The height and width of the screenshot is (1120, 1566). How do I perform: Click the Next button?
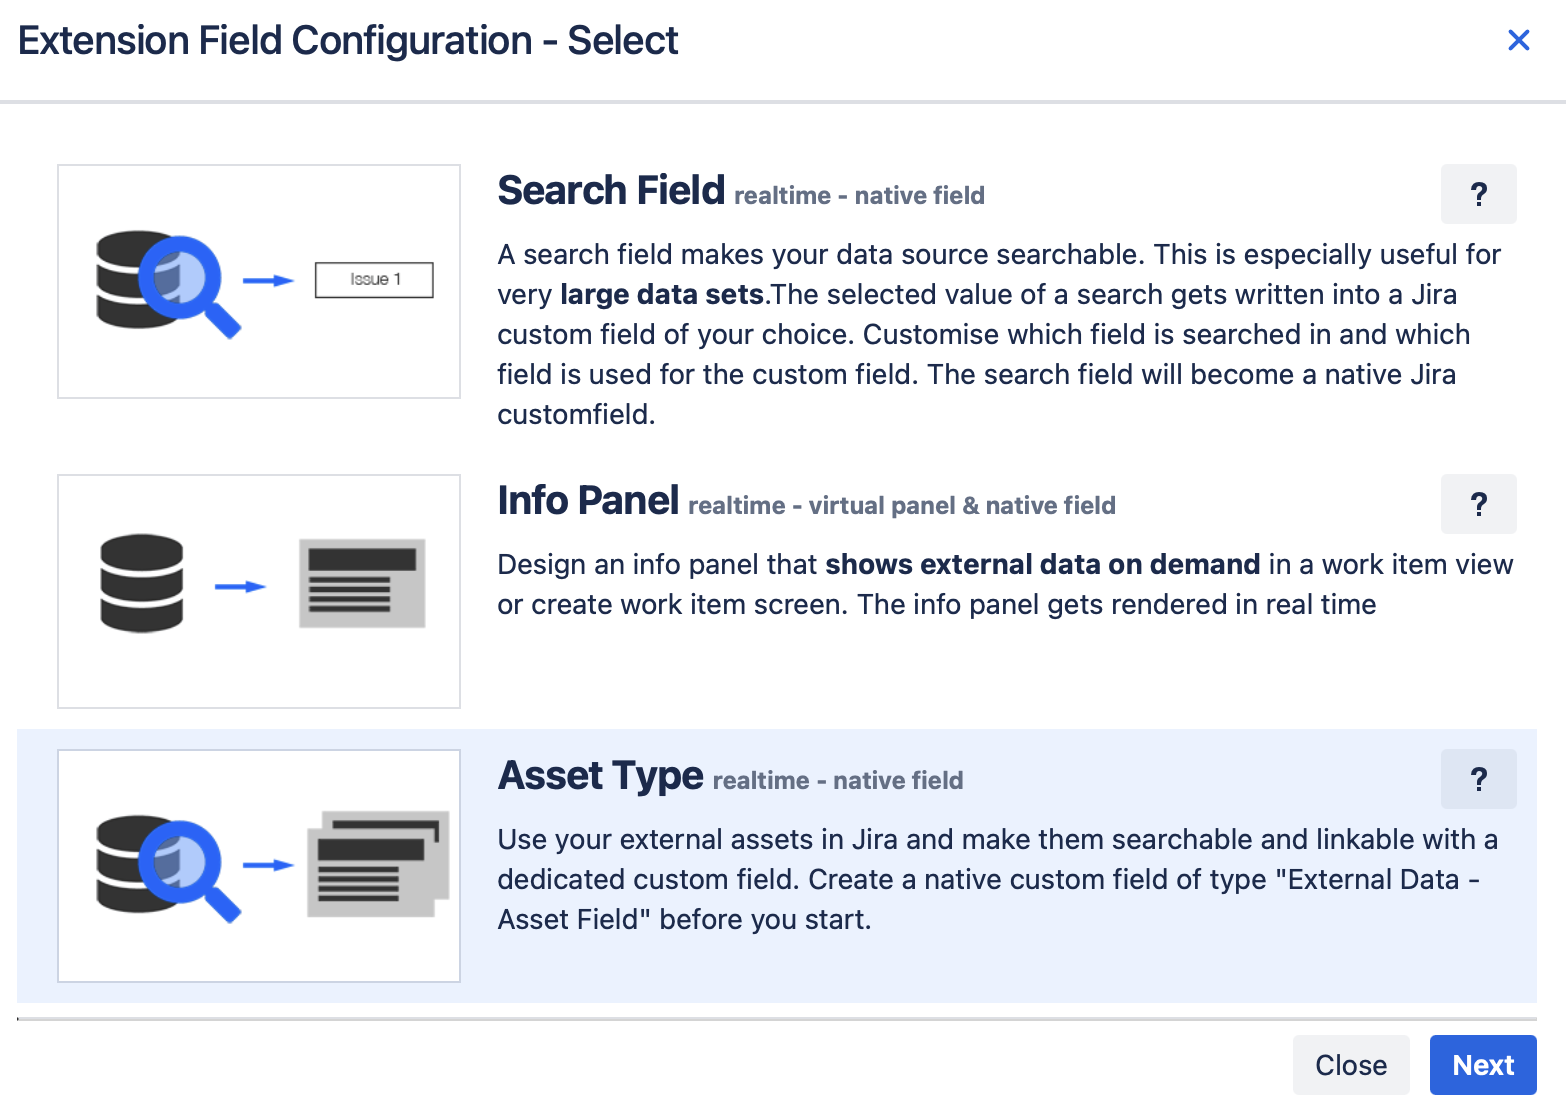[1482, 1065]
